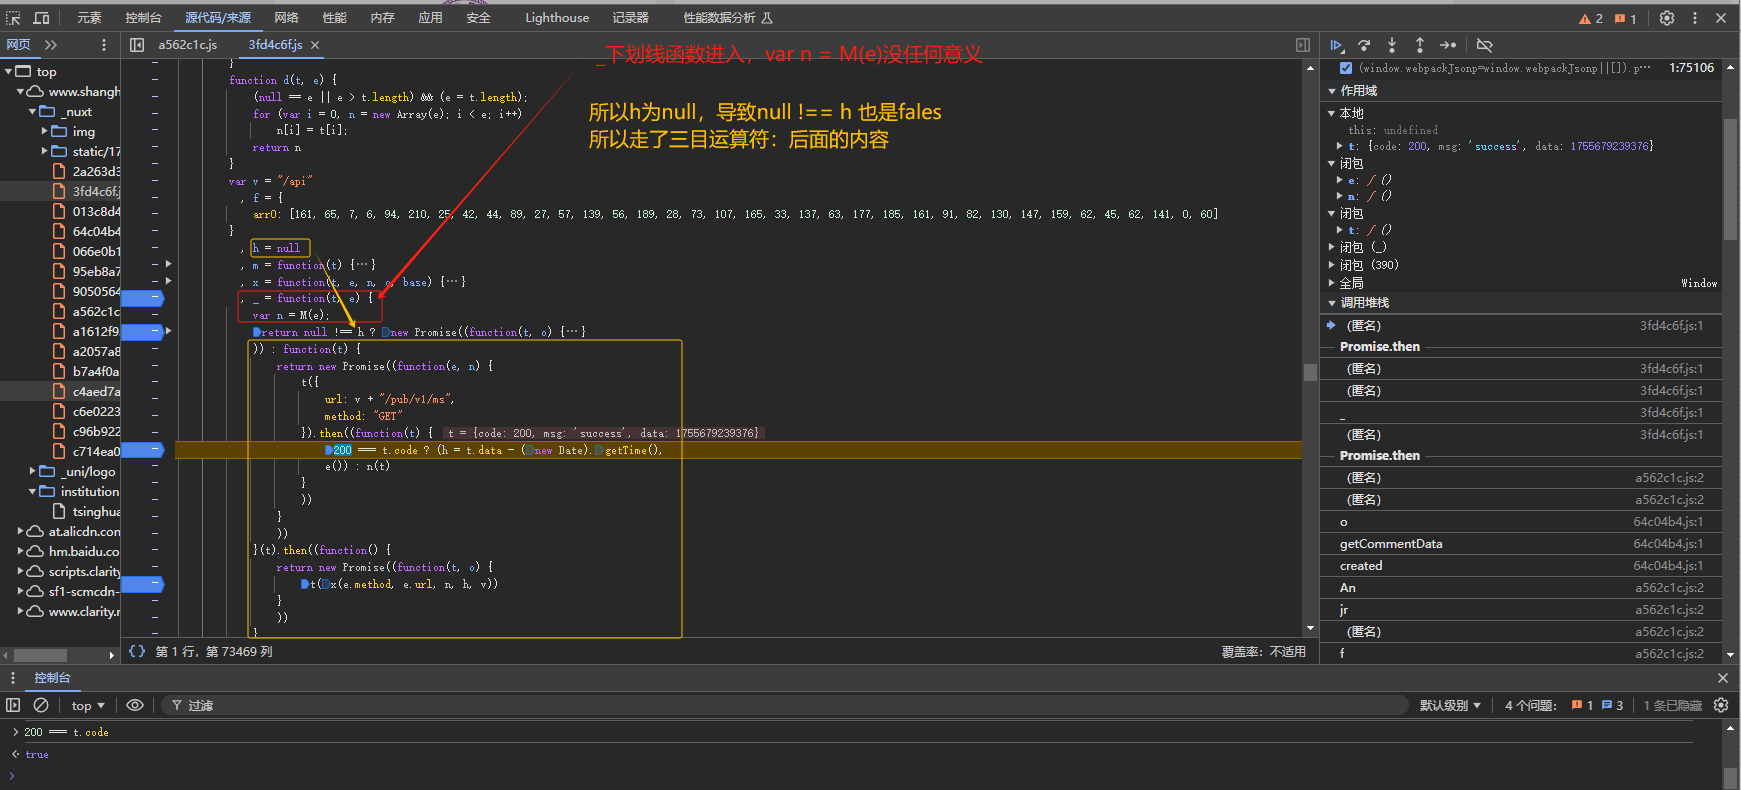Screen dimensions: 1741x790
Task: Switch to the 控制台 Console tab at top
Action: click(x=143, y=18)
